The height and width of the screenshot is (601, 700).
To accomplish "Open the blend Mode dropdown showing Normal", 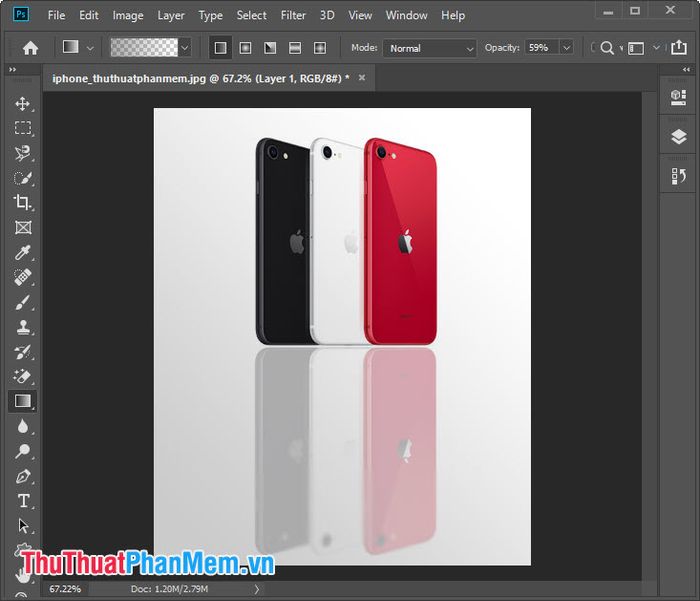I will click(x=429, y=48).
